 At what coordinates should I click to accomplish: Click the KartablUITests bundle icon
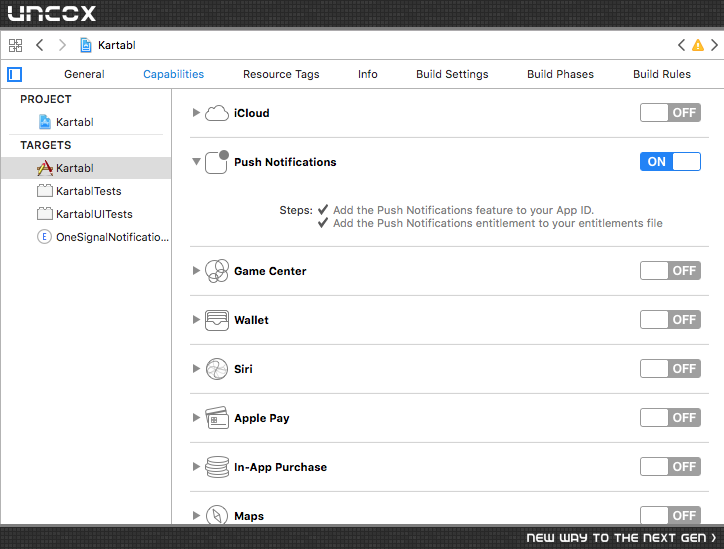pos(45,214)
